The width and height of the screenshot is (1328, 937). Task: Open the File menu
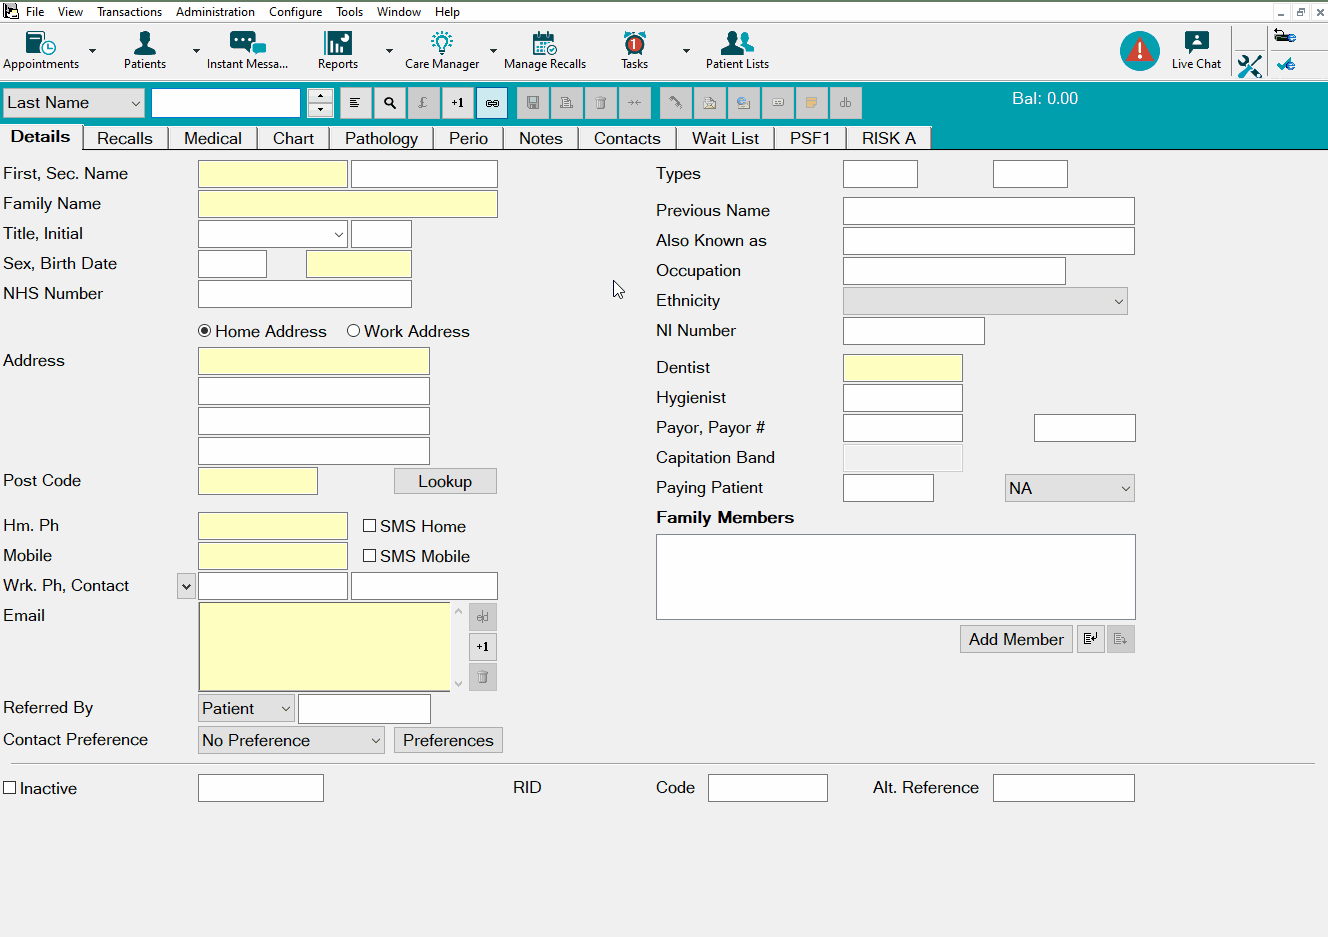(35, 12)
